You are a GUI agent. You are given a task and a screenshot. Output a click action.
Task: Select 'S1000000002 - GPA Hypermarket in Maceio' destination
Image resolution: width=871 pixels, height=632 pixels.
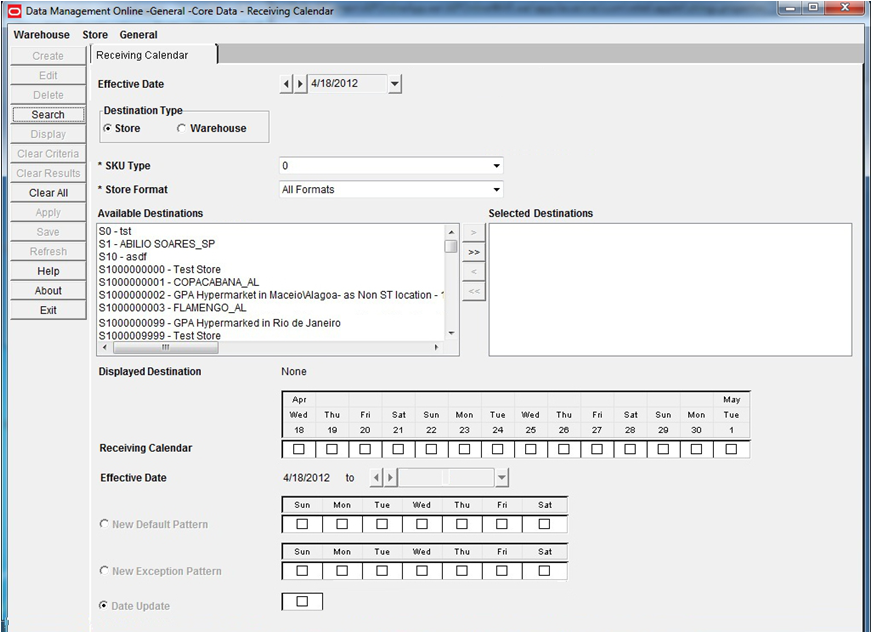(x=271, y=295)
